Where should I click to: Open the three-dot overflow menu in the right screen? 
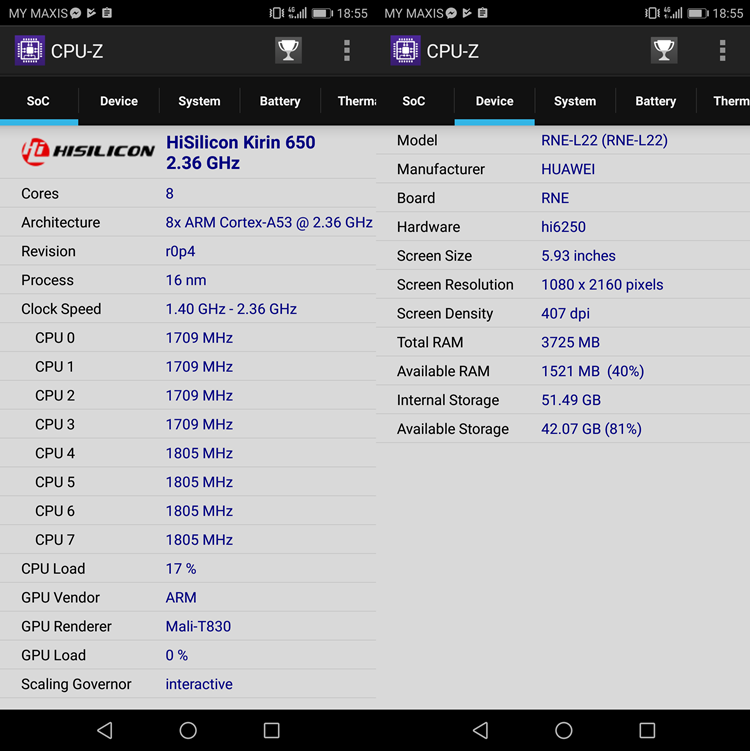pyautogui.click(x=722, y=50)
